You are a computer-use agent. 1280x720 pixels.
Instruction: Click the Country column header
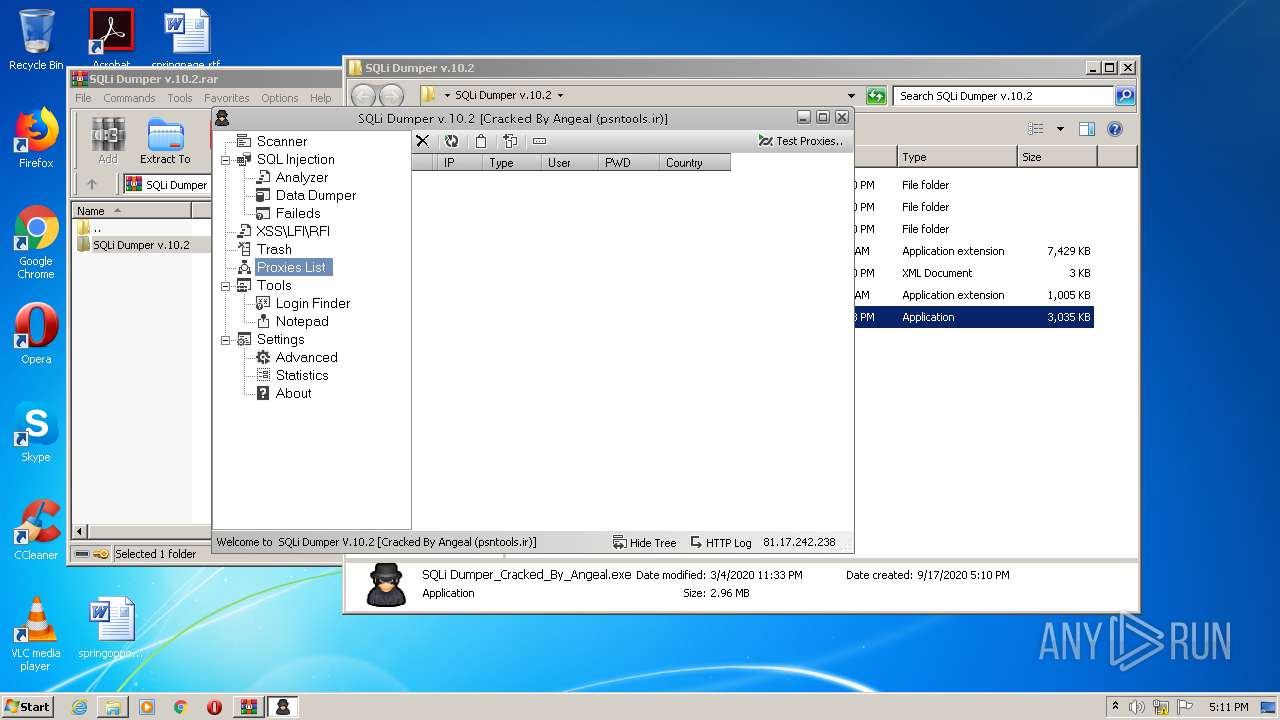click(x=695, y=163)
